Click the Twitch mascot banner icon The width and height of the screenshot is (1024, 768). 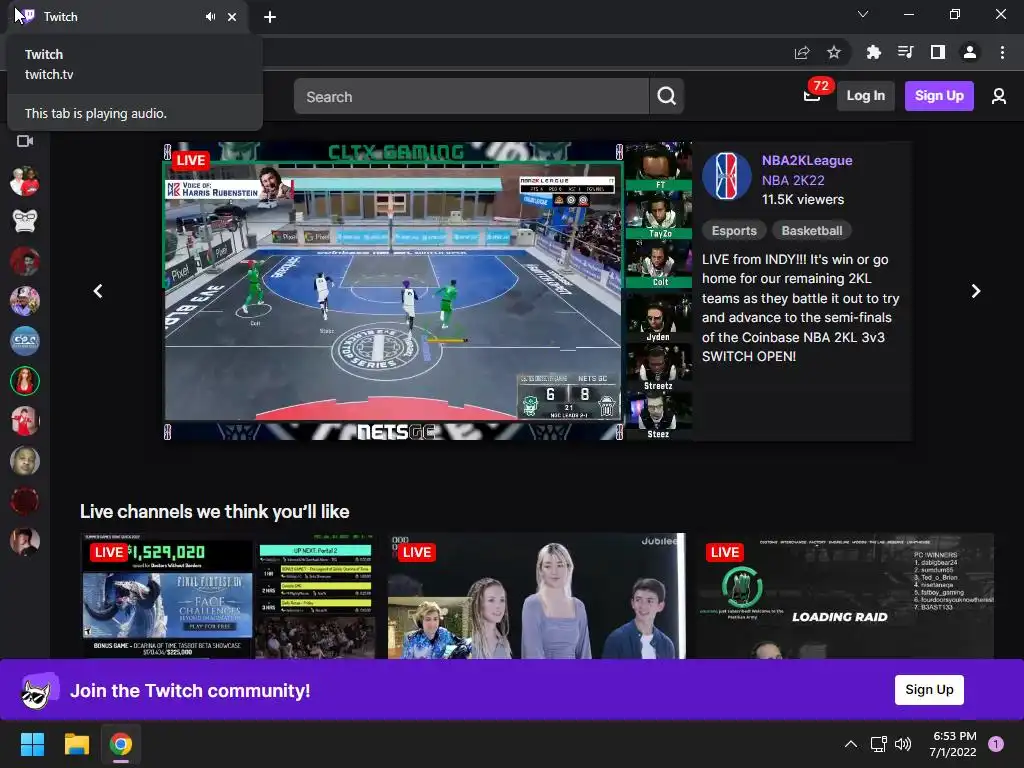coord(38,691)
